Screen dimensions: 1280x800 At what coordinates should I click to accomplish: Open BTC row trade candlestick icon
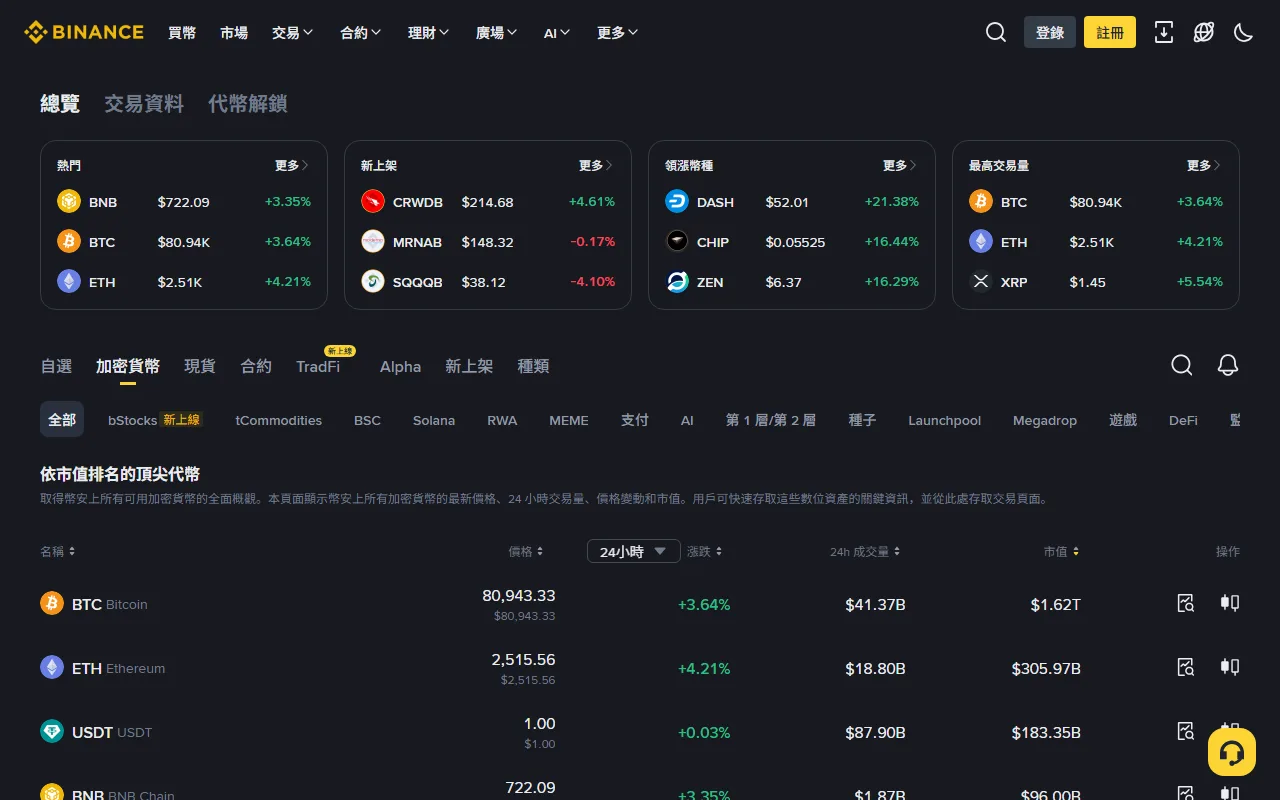(1230, 603)
